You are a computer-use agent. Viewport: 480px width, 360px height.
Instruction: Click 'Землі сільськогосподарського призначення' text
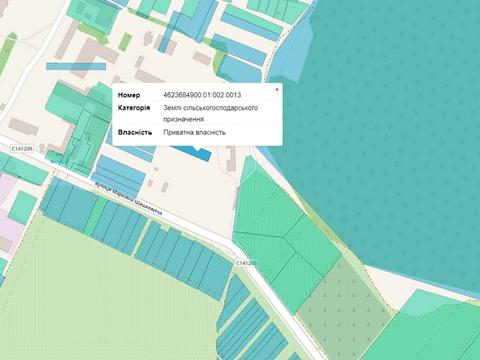(210, 113)
